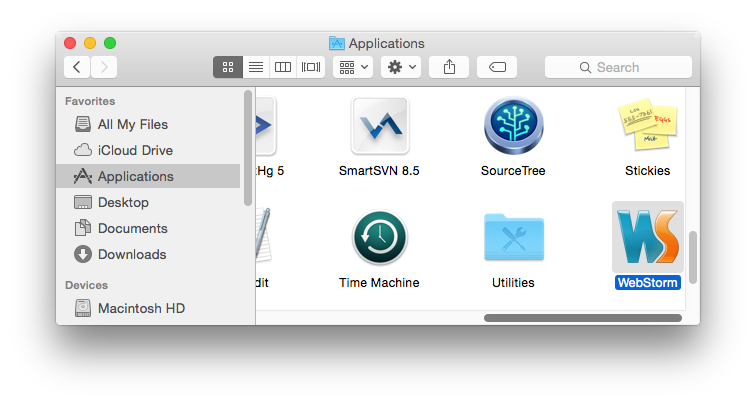The image size is (756, 405).
Task: Select the WebStorm app icon
Action: point(648,237)
